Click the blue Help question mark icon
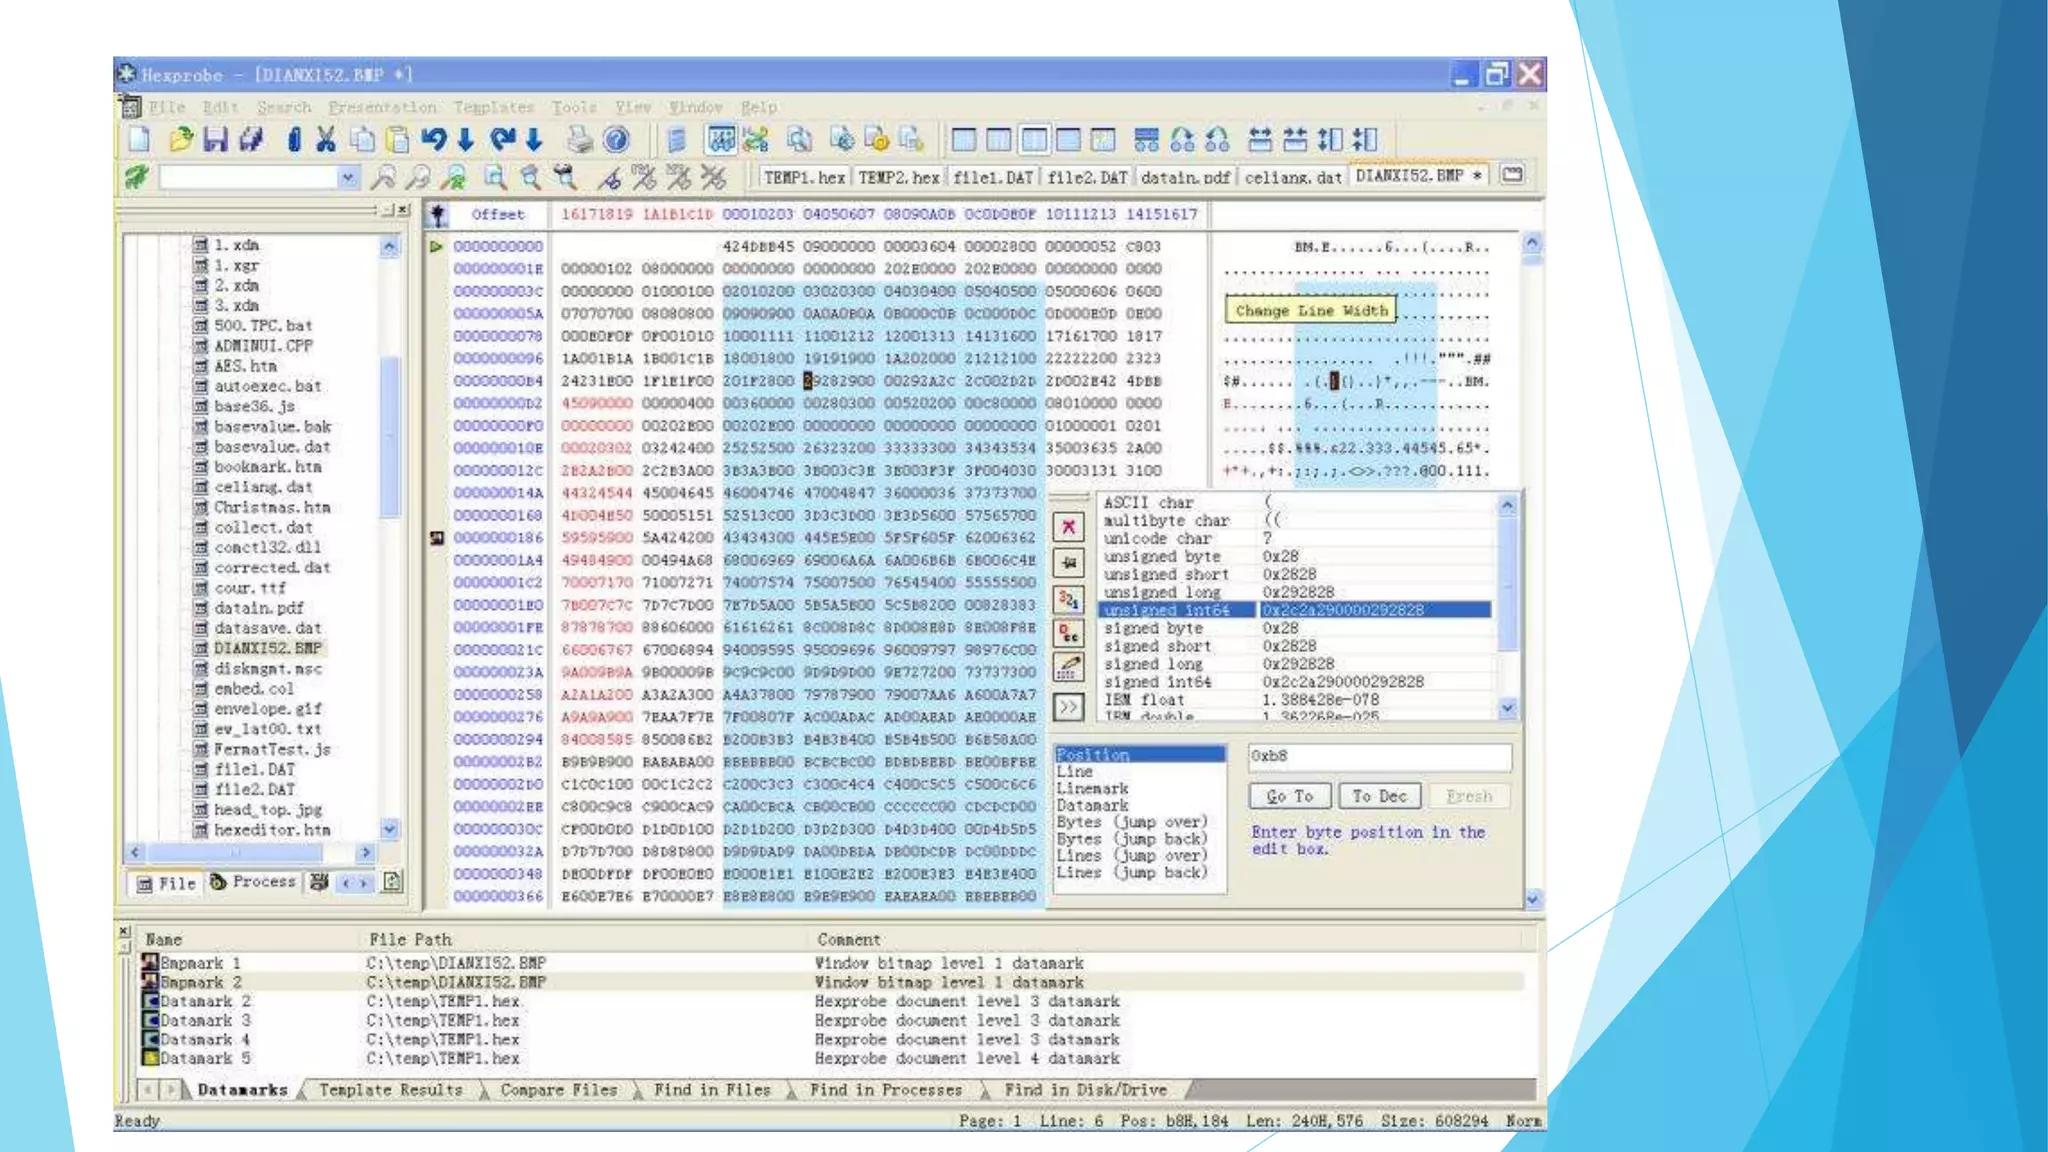Viewport: 2048px width, 1152px height. click(x=617, y=140)
